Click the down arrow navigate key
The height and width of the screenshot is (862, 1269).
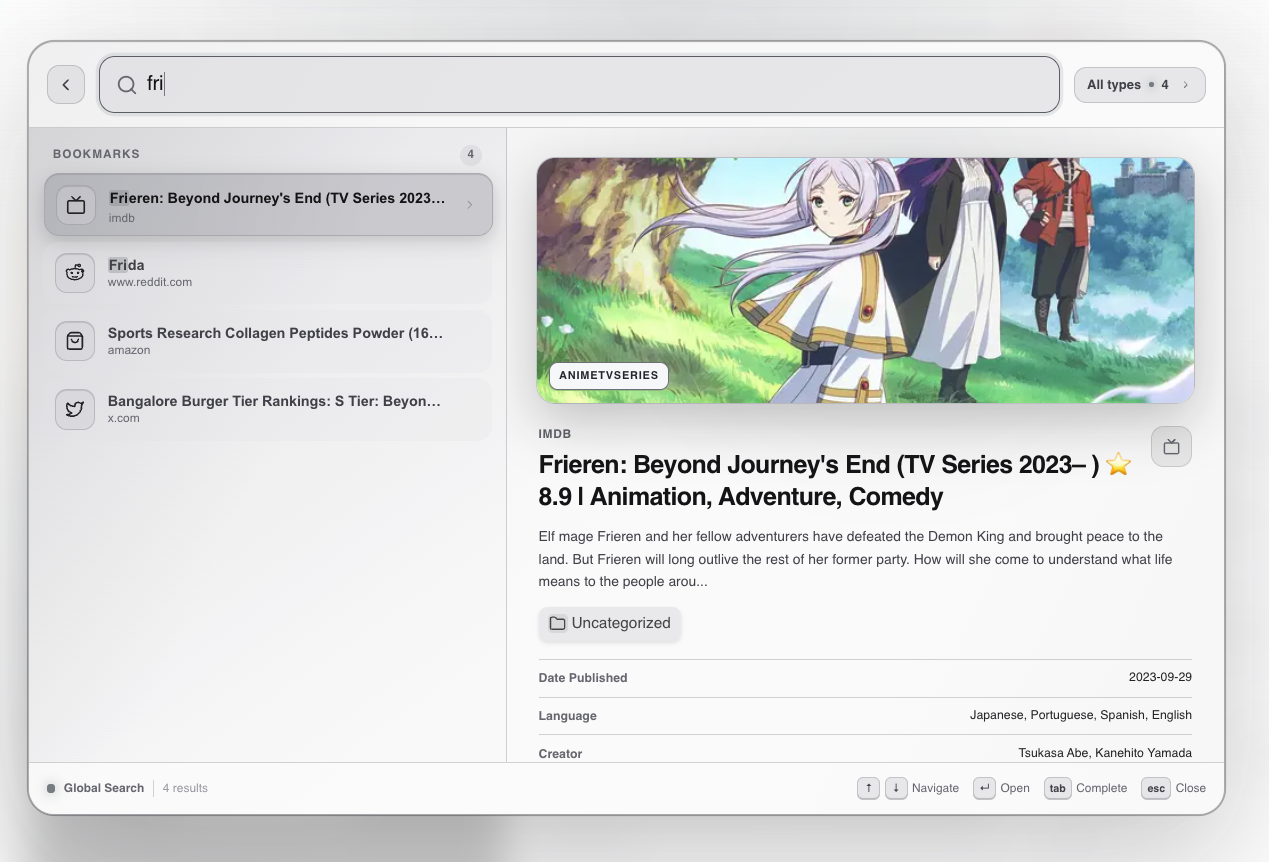point(896,788)
